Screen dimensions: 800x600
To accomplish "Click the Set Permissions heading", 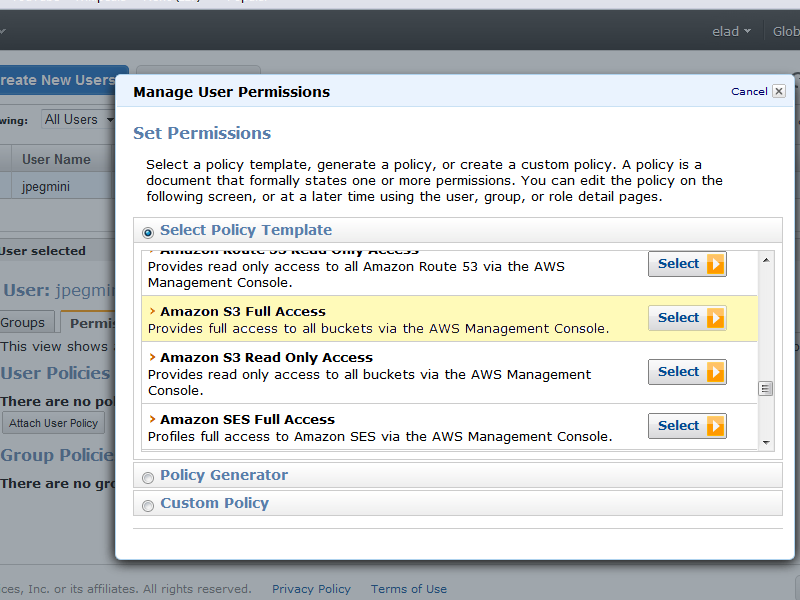I will pyautogui.click(x=202, y=133).
